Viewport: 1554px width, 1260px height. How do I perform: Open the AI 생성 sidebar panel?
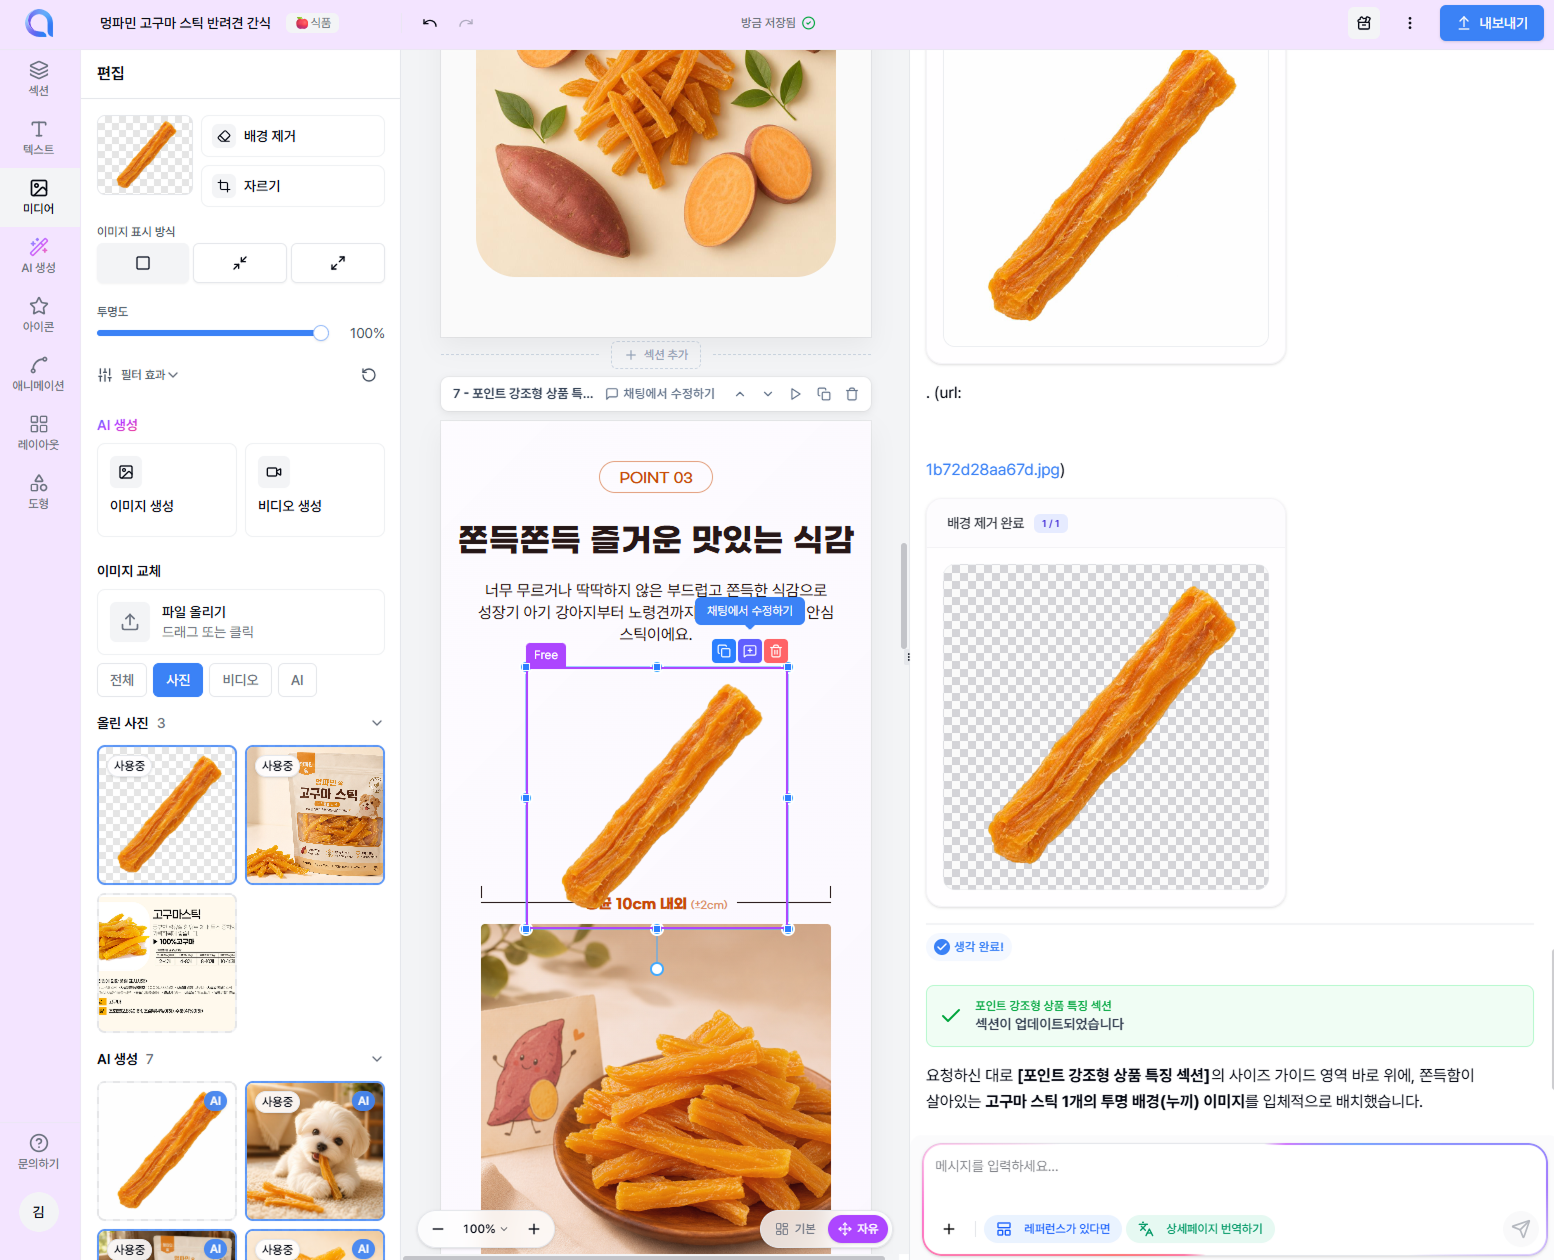click(x=38, y=255)
